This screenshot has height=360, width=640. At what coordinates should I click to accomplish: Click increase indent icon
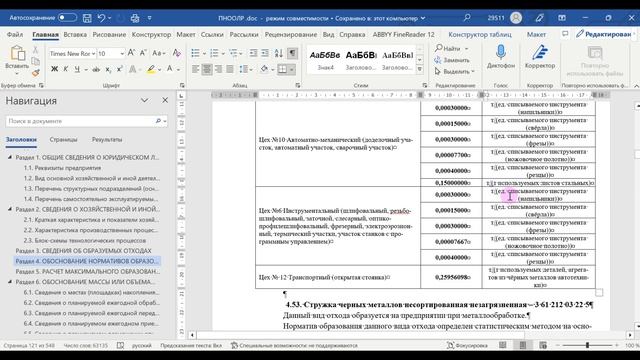click(x=265, y=53)
